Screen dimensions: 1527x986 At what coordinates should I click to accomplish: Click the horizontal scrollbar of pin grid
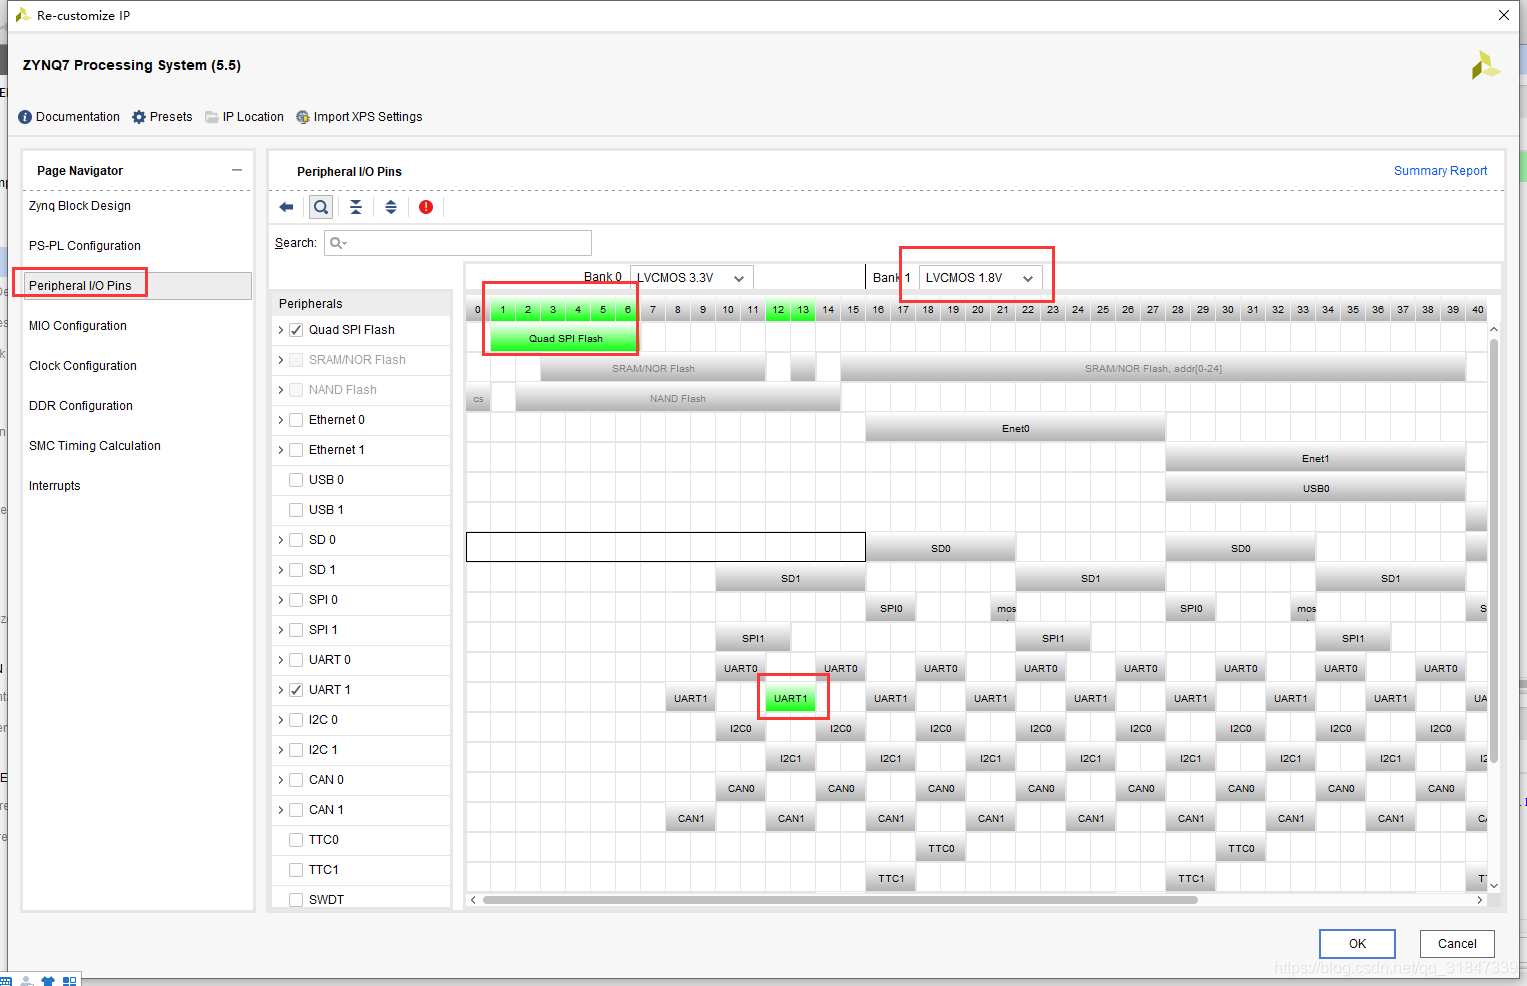[840, 900]
